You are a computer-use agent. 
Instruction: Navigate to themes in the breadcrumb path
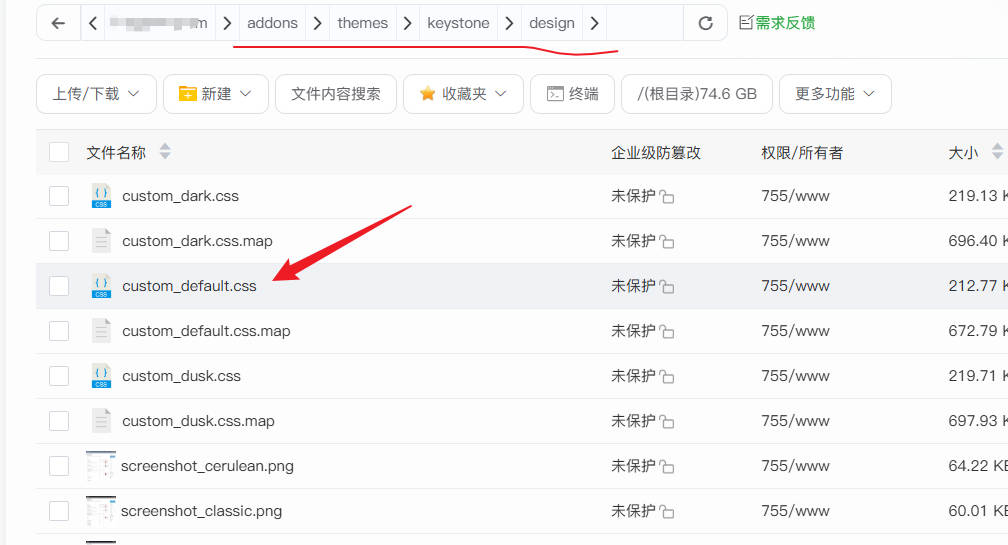[x=362, y=23]
